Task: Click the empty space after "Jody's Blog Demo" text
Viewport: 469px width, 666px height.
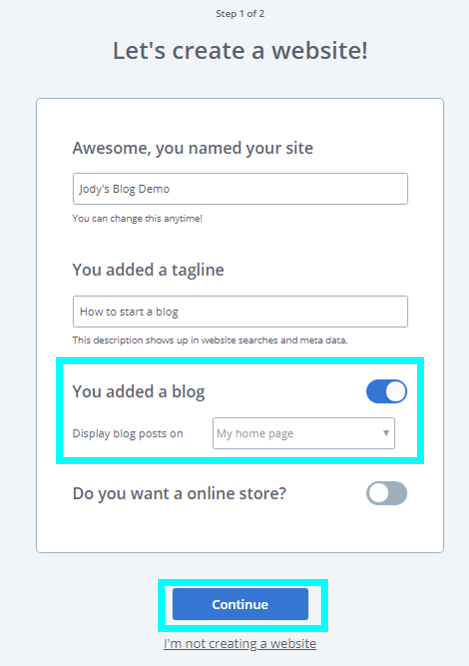Action: pyautogui.click(x=289, y=189)
